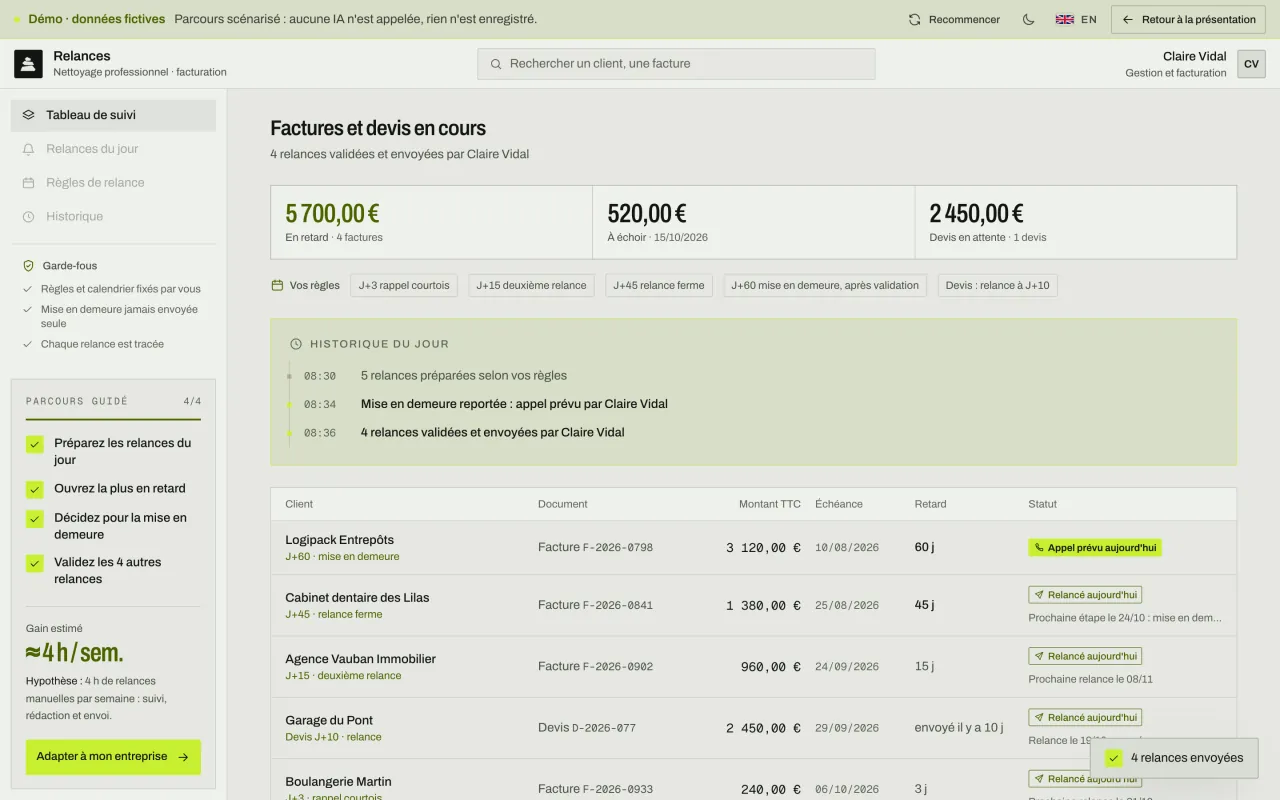The image size is (1280, 800).
Task: Toggle Préparez les relances du jour checkbox
Action: point(35,444)
